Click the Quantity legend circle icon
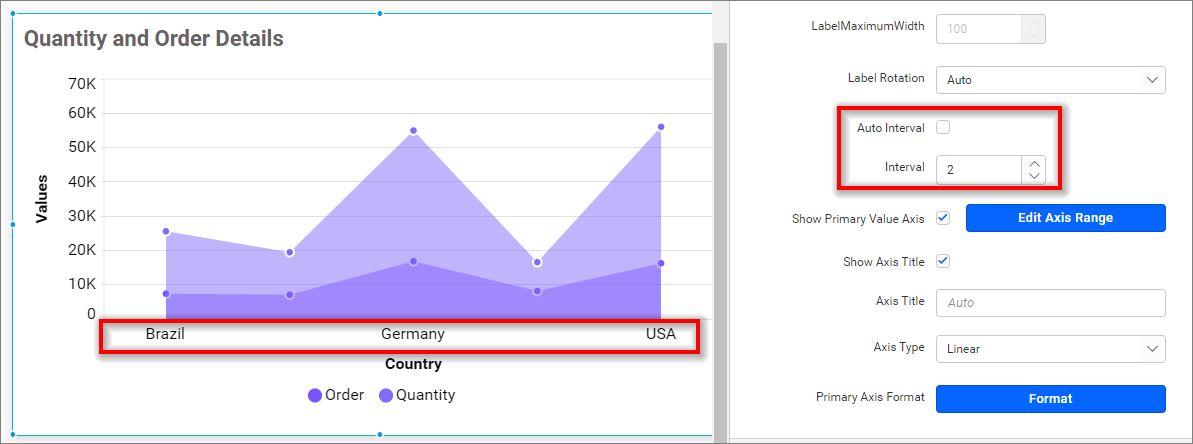This screenshot has height=444, width=1193. (386, 395)
